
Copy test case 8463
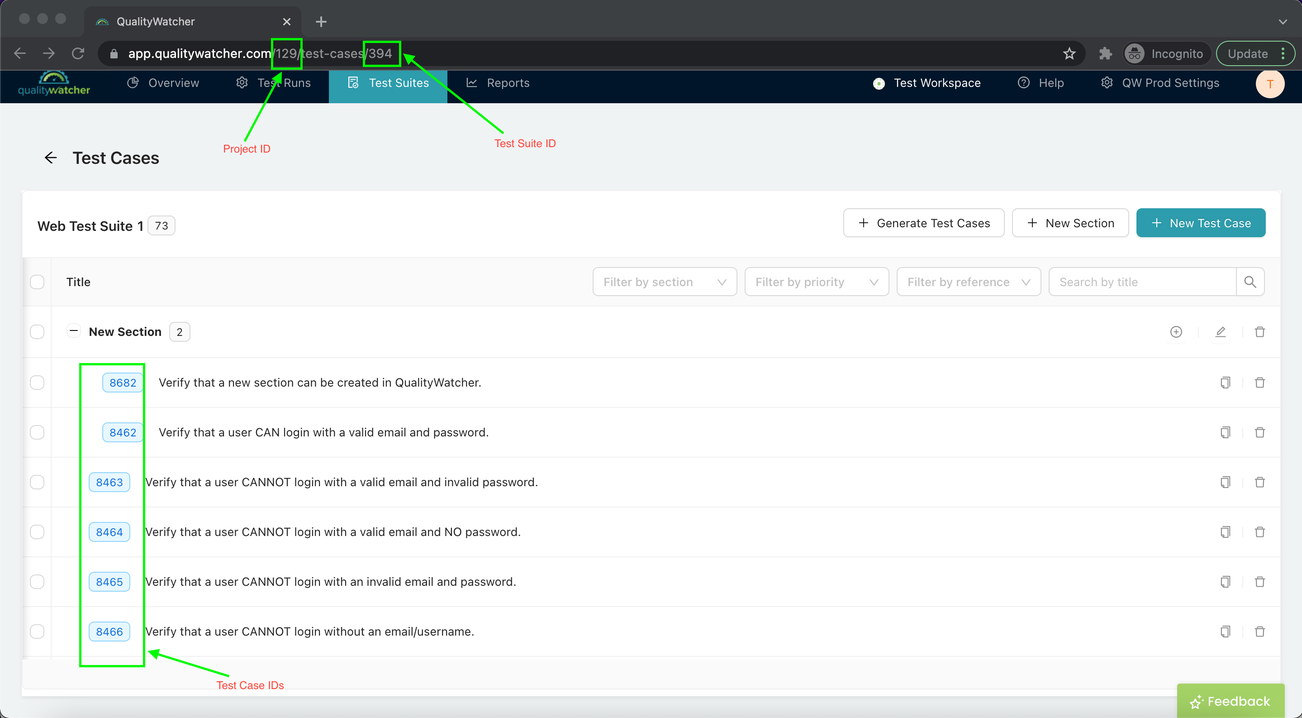[x=1225, y=482]
